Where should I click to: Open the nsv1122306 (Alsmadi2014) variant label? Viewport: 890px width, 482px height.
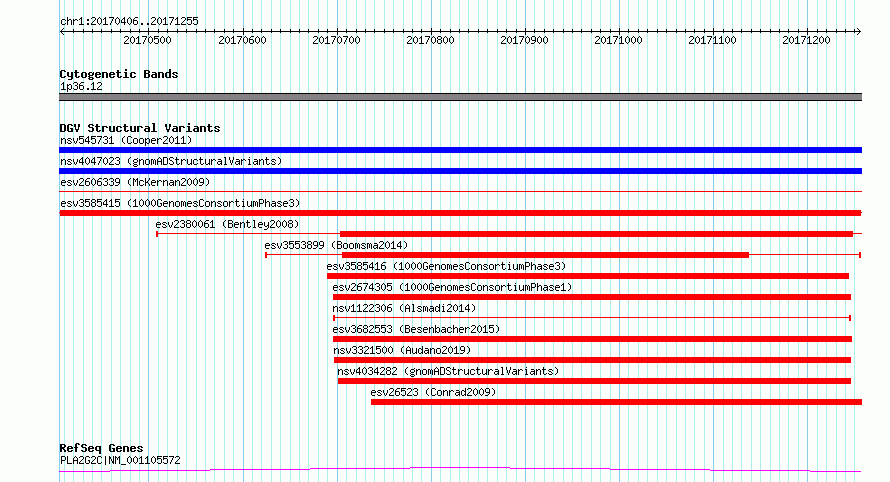point(404,308)
